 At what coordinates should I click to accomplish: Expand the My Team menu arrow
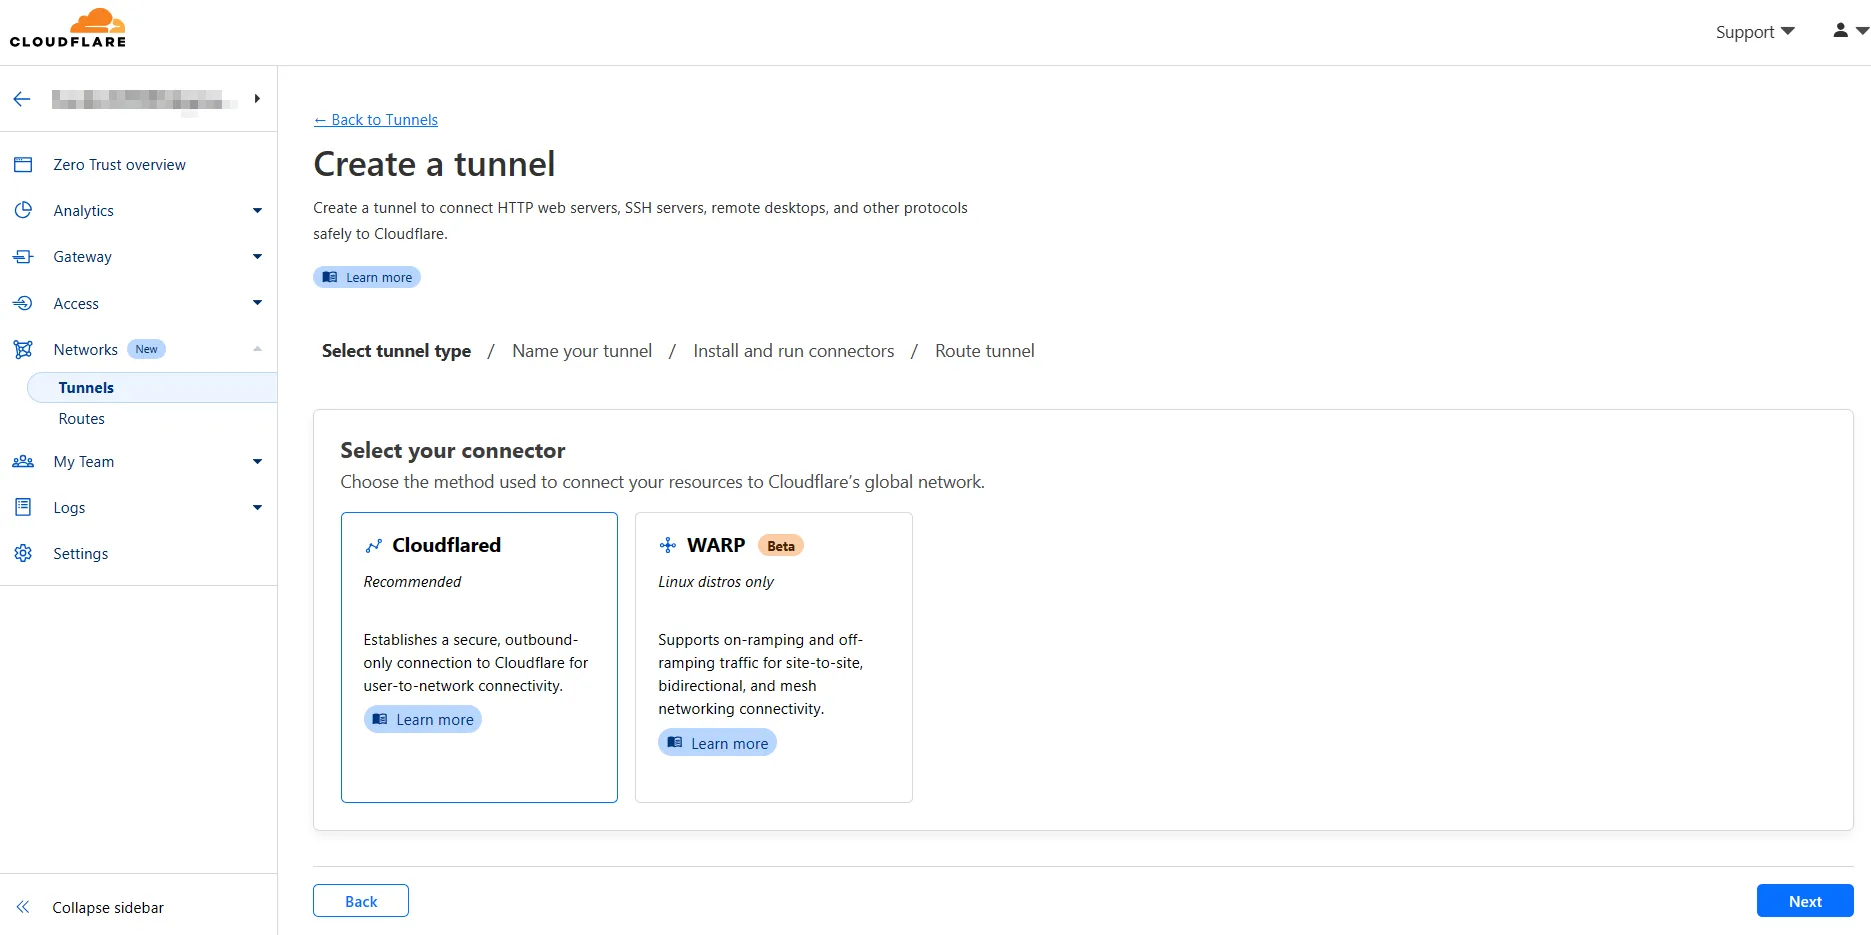pos(257,461)
